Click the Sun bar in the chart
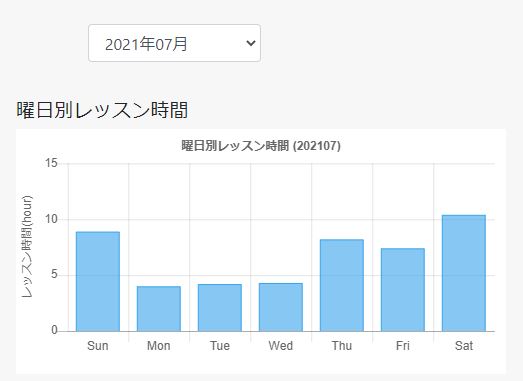 [x=98, y=281]
